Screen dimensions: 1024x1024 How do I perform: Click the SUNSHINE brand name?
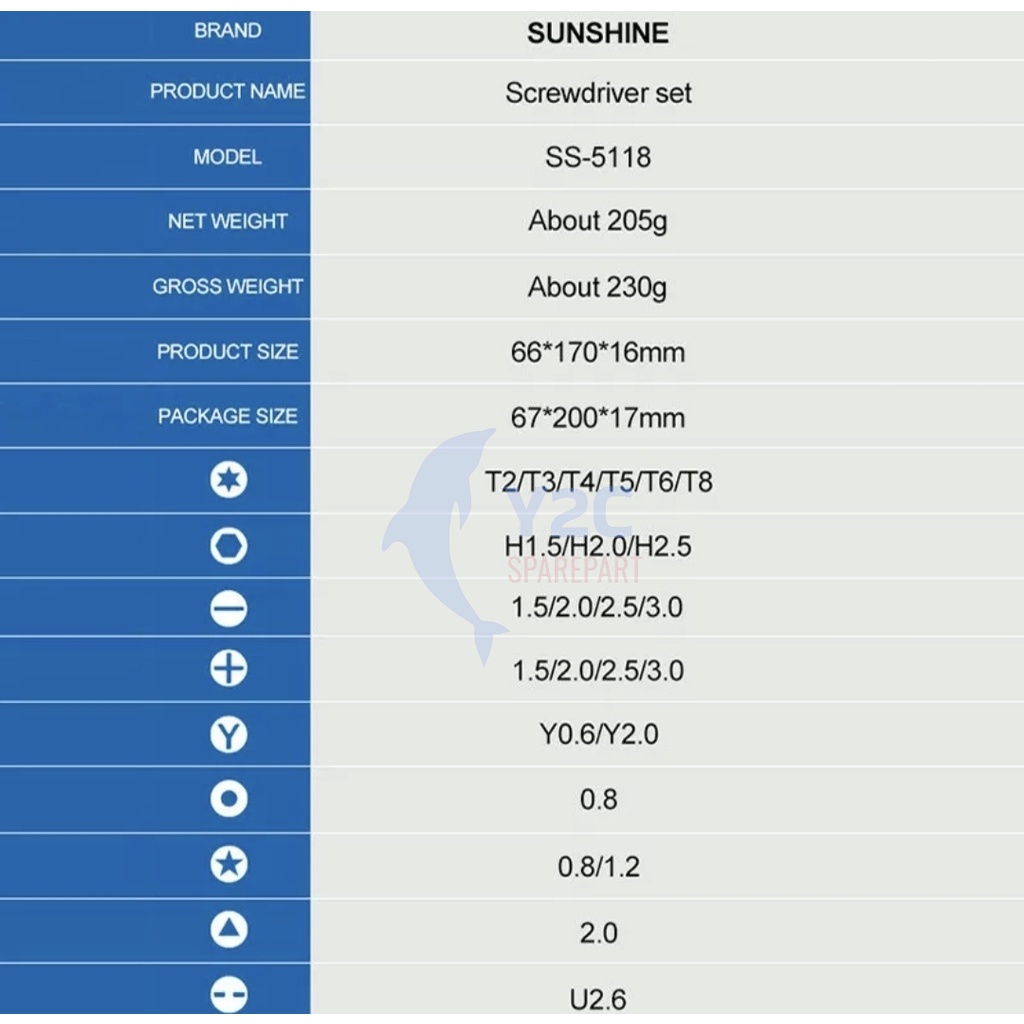598,33
